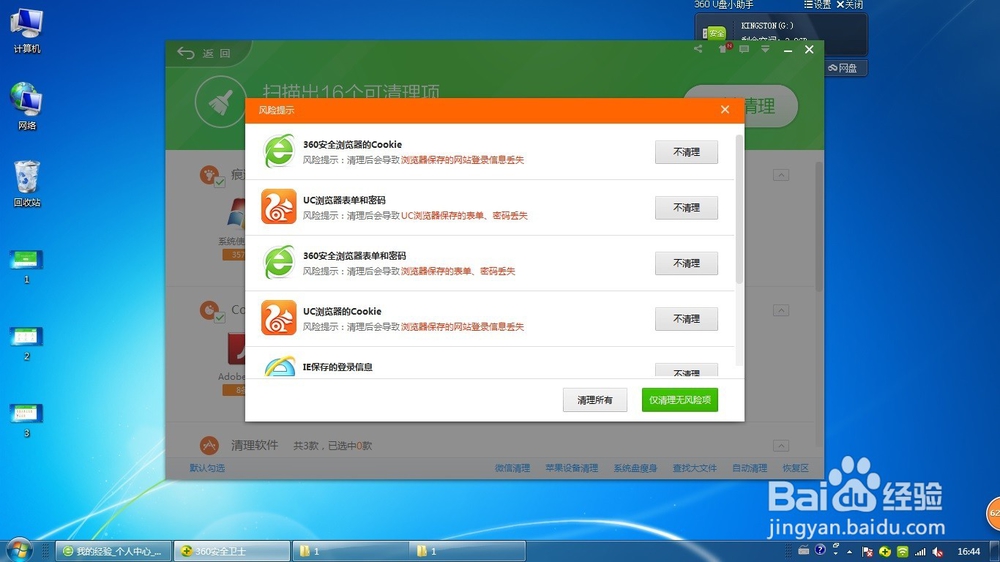Click the 清理软件 category icon
Screen dimensions: 1000x562
click(209, 445)
